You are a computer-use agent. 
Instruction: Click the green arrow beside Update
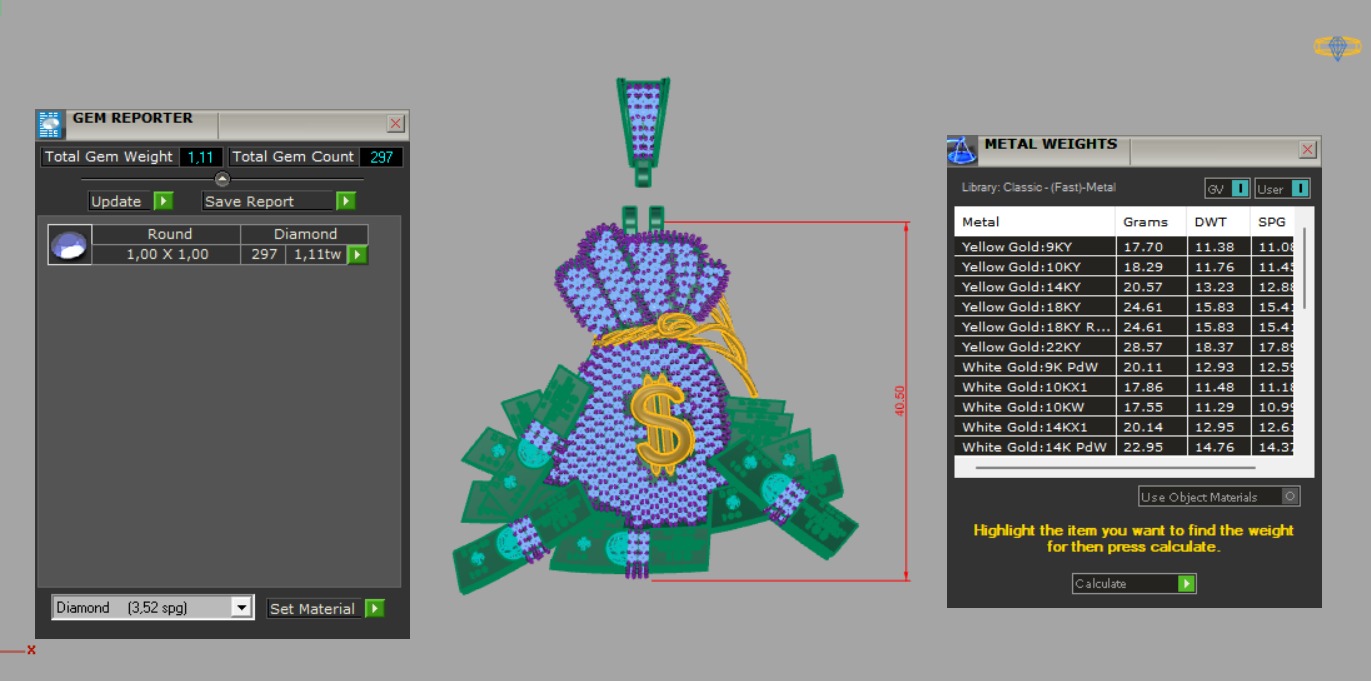click(163, 201)
